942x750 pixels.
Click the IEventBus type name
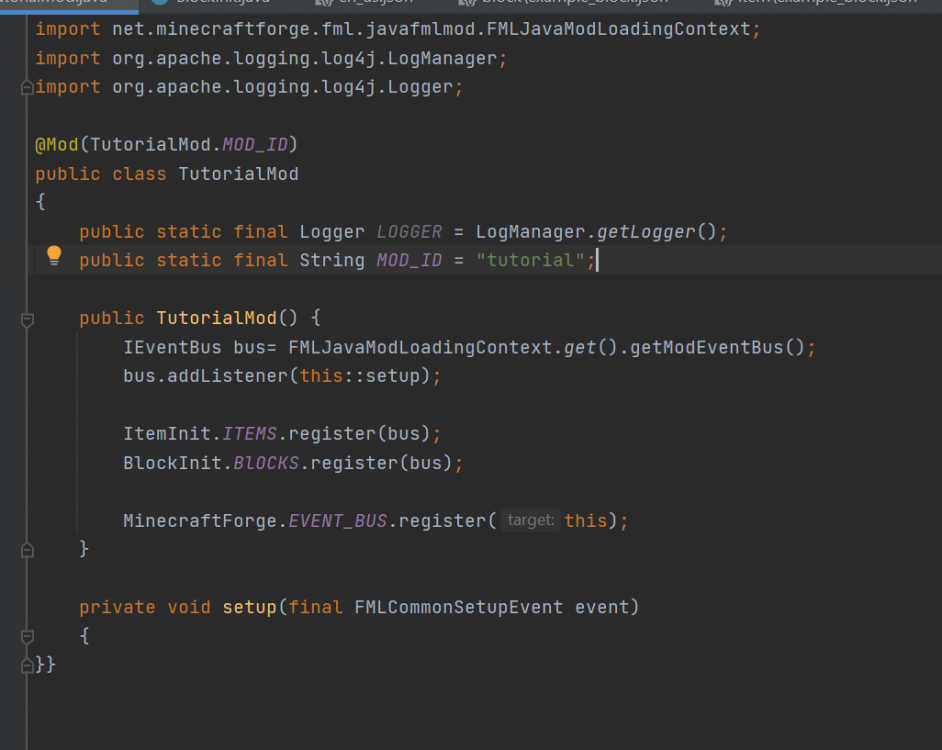[x=172, y=347]
